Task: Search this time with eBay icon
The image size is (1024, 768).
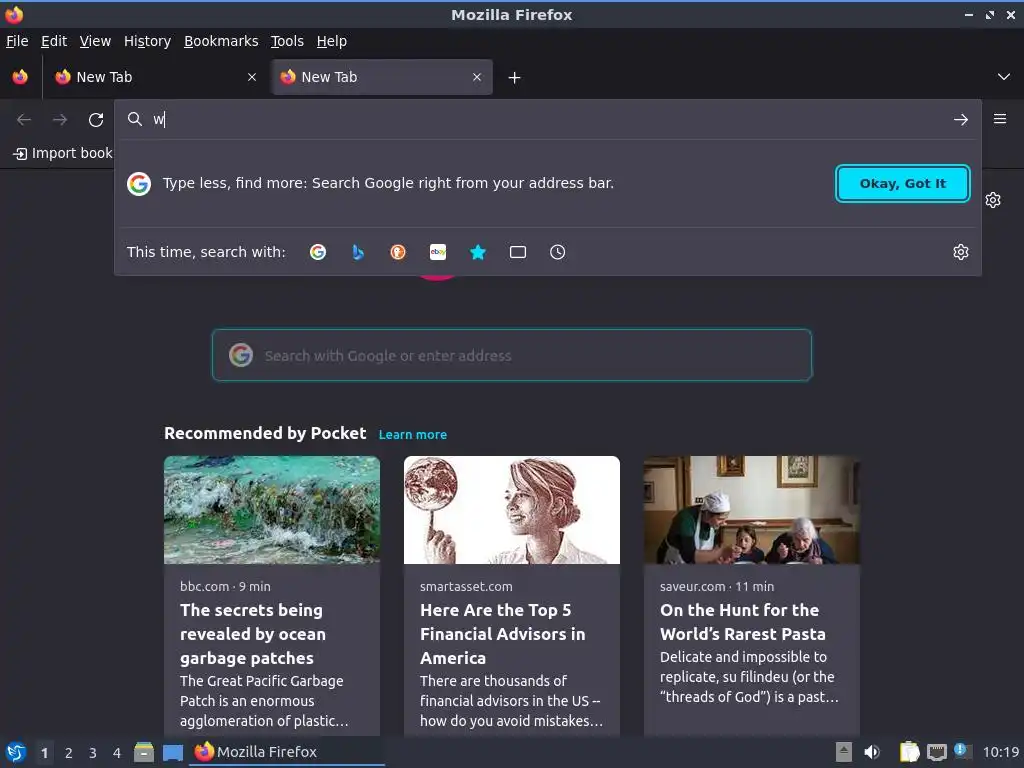Action: [438, 252]
